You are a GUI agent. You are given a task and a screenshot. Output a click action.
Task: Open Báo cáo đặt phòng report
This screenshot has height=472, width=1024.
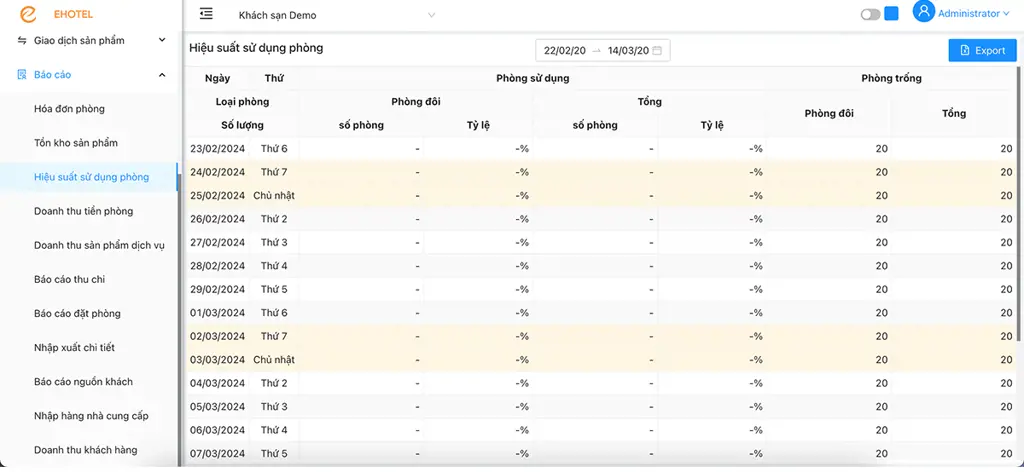[x=77, y=313]
